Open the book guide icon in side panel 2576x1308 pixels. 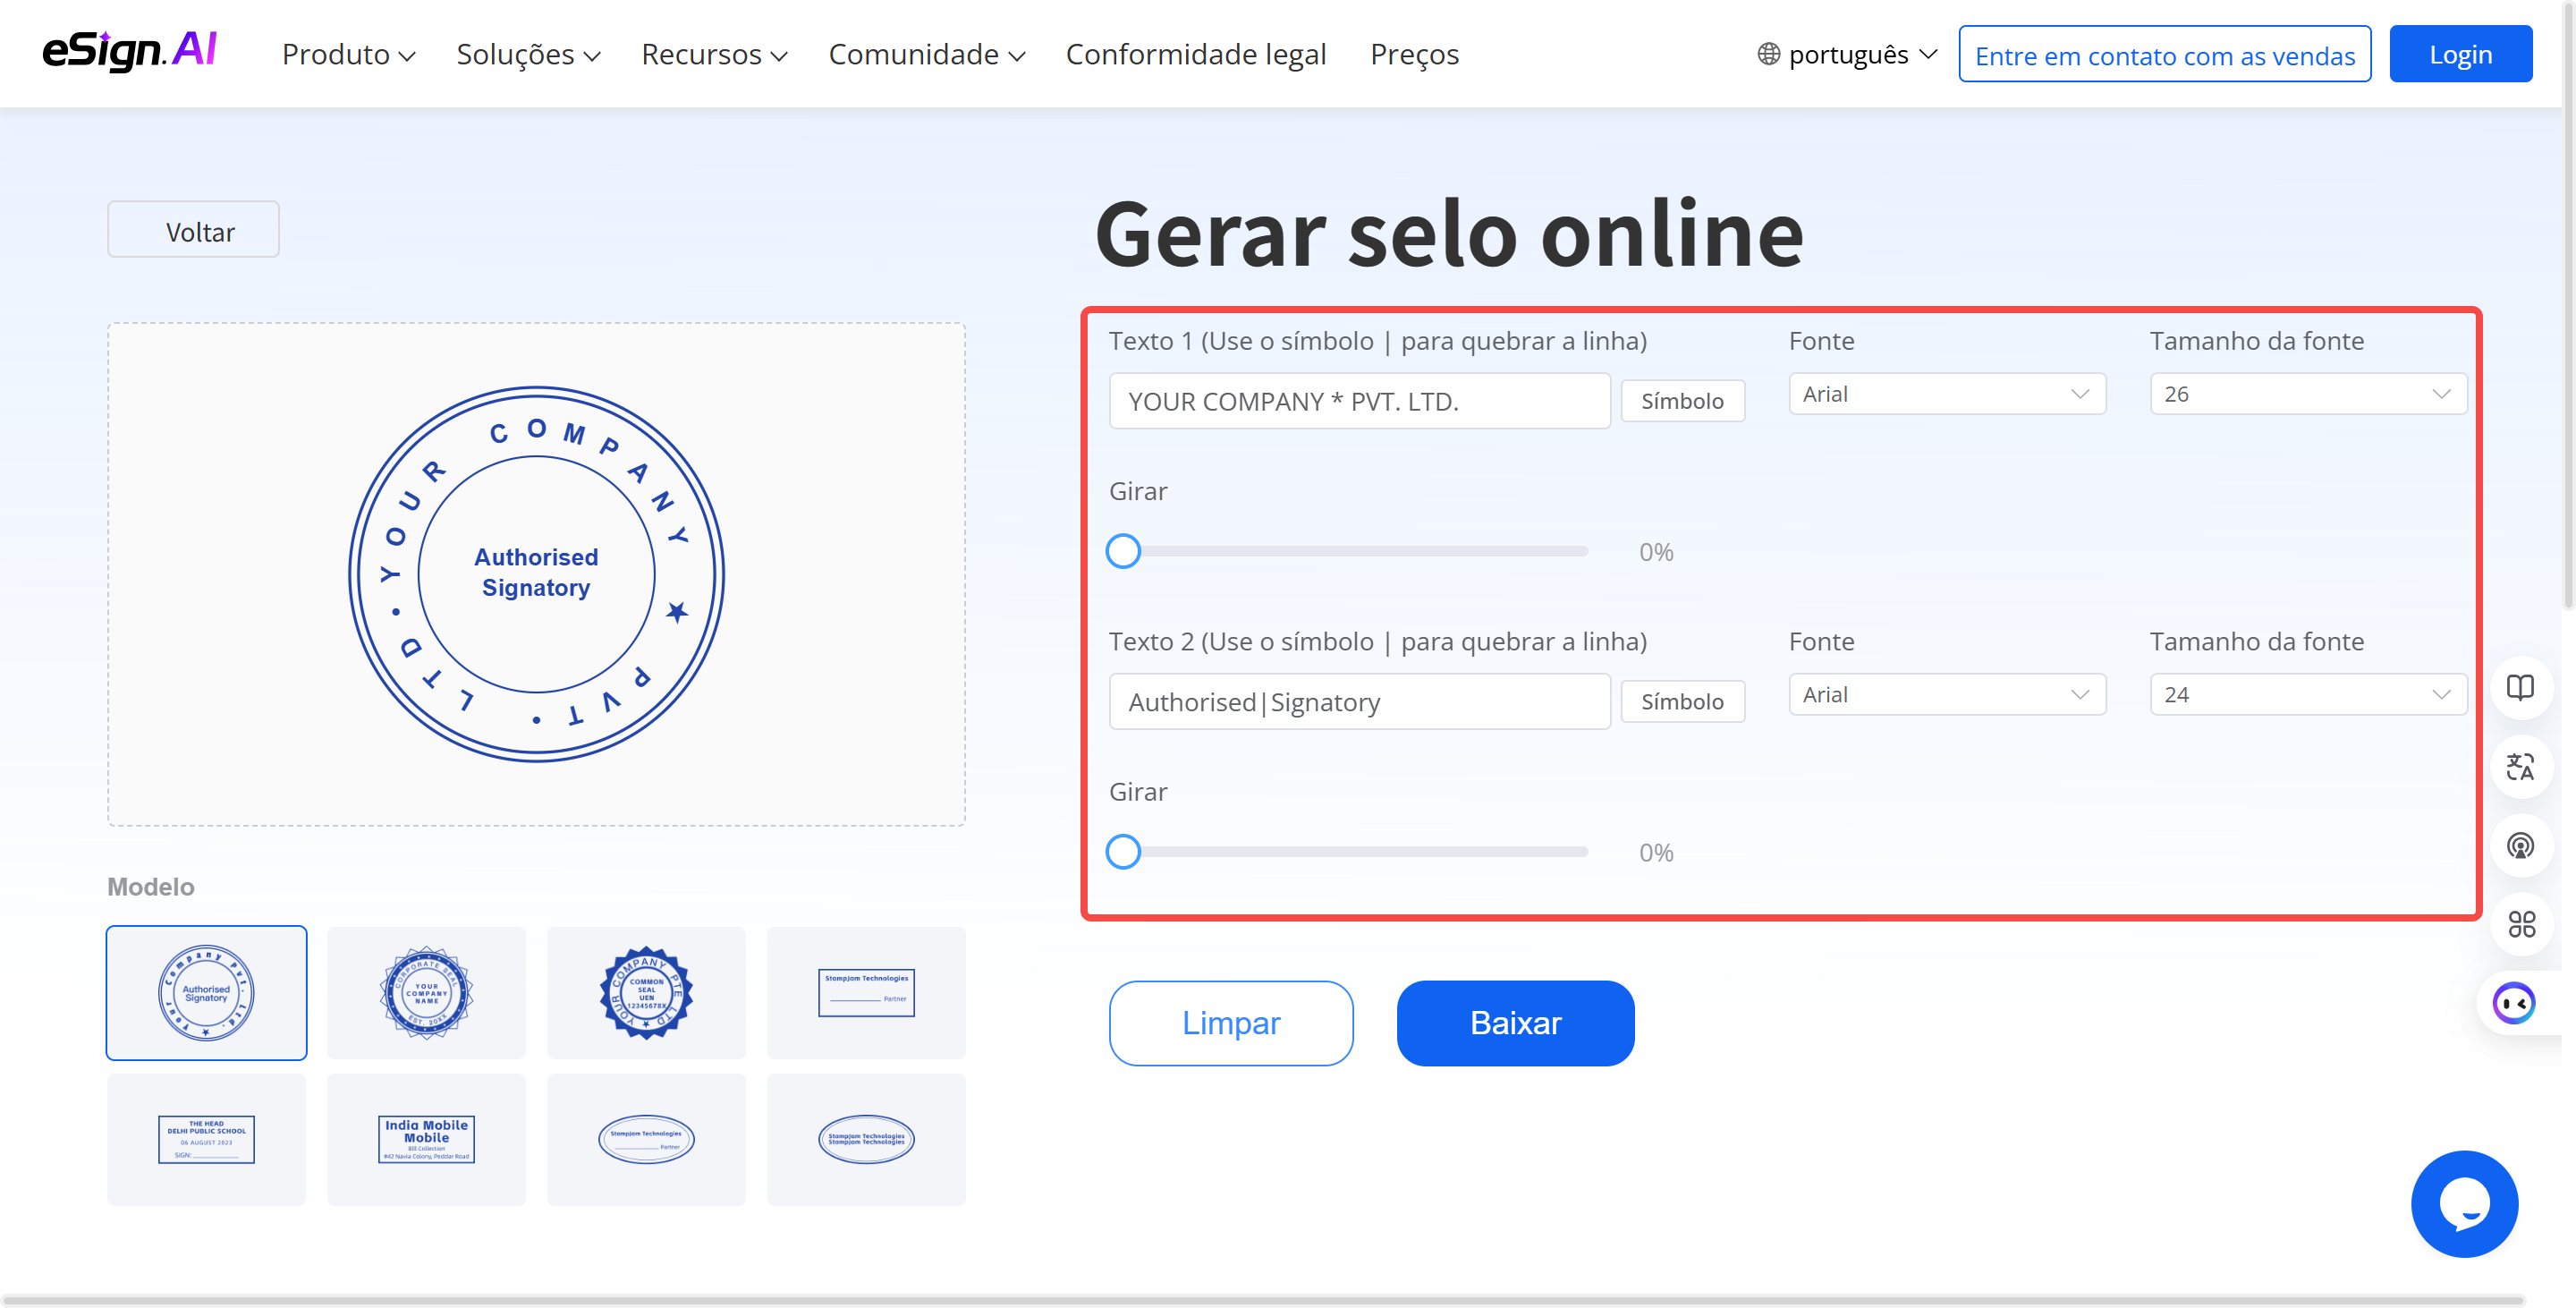(x=2520, y=687)
